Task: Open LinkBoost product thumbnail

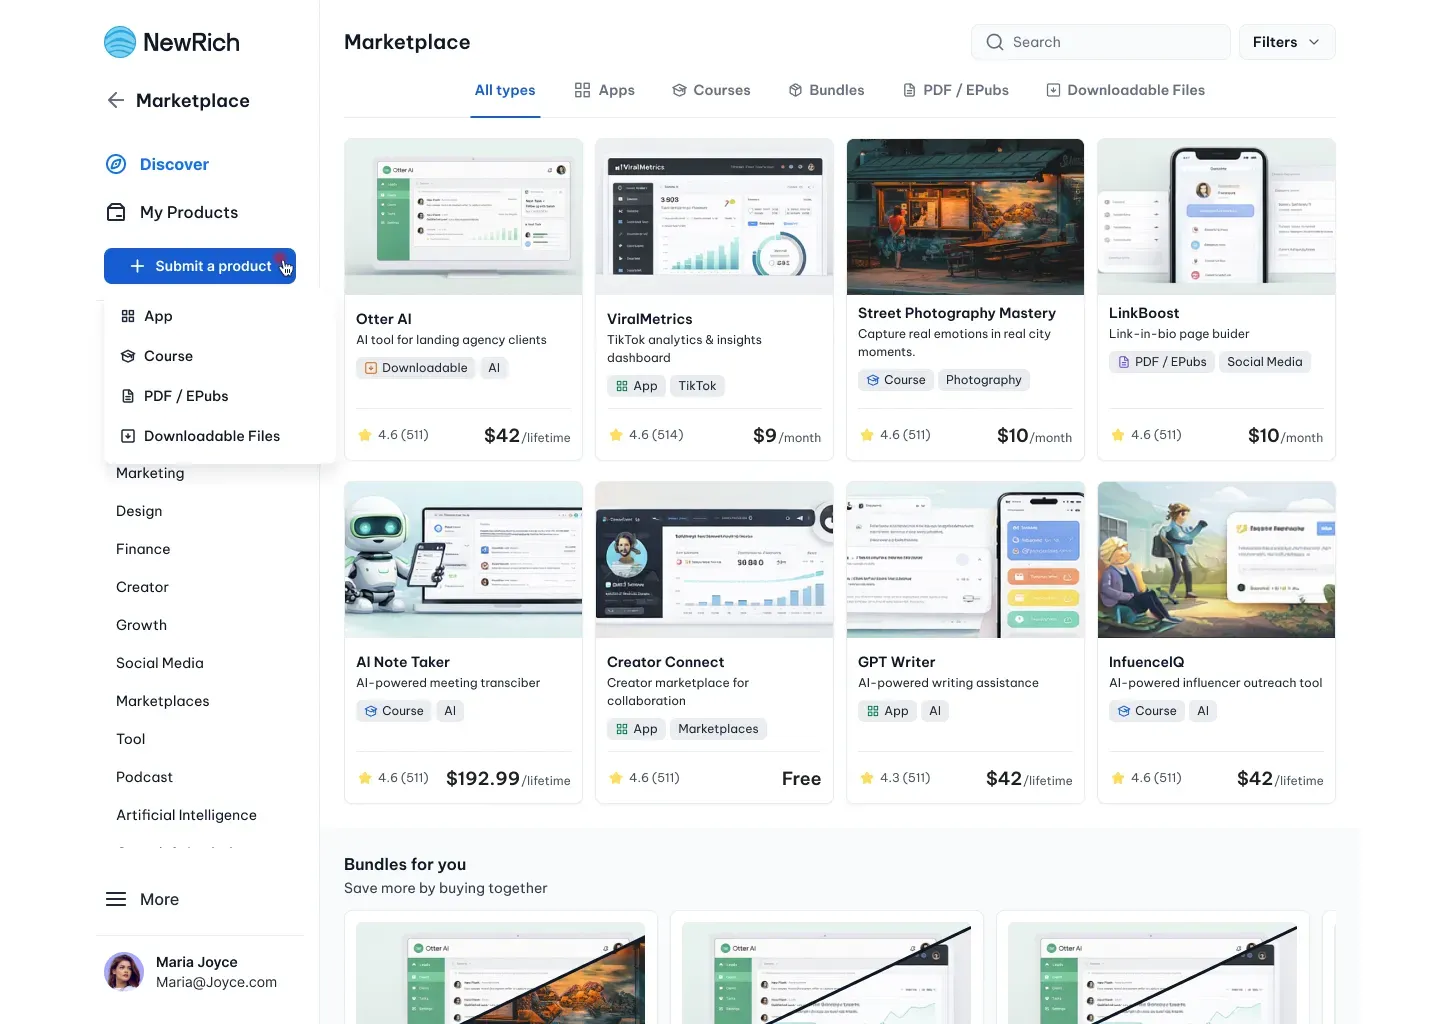Action: [x=1216, y=217]
